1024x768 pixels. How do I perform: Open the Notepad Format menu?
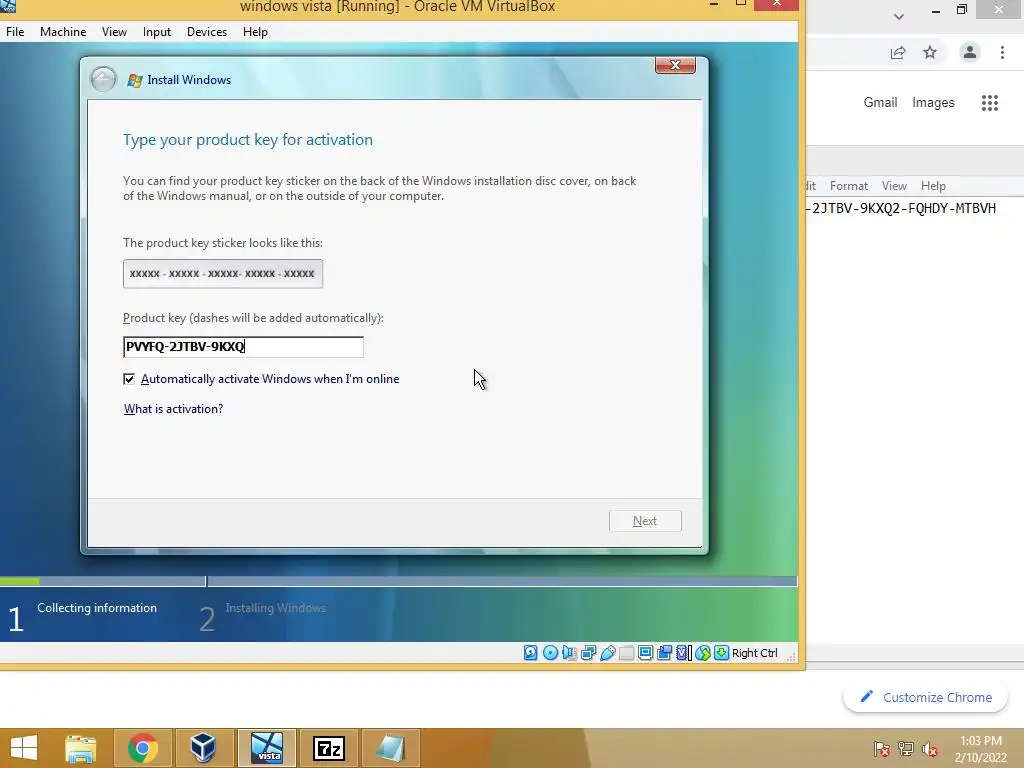coord(848,185)
